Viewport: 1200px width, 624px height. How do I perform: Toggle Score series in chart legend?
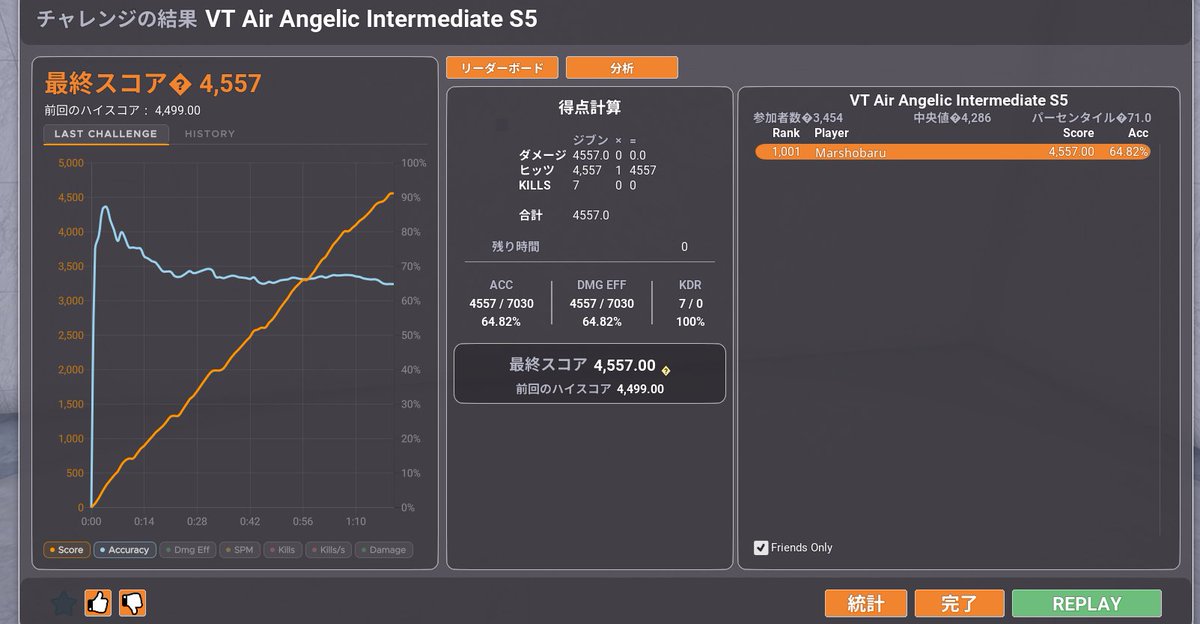tap(66, 550)
